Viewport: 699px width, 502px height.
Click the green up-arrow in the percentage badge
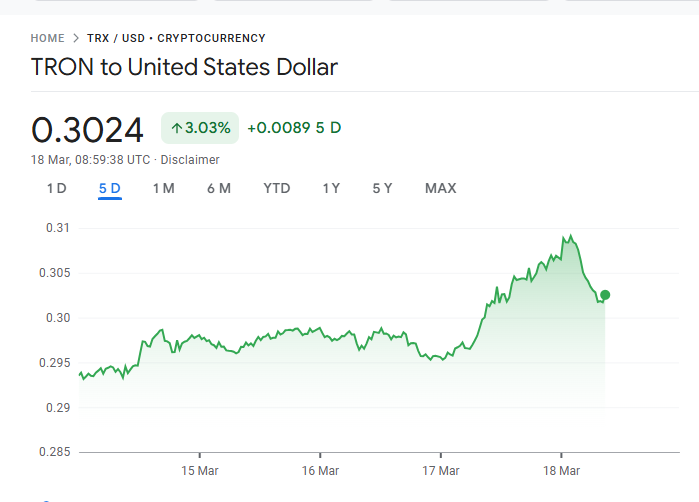(176, 128)
